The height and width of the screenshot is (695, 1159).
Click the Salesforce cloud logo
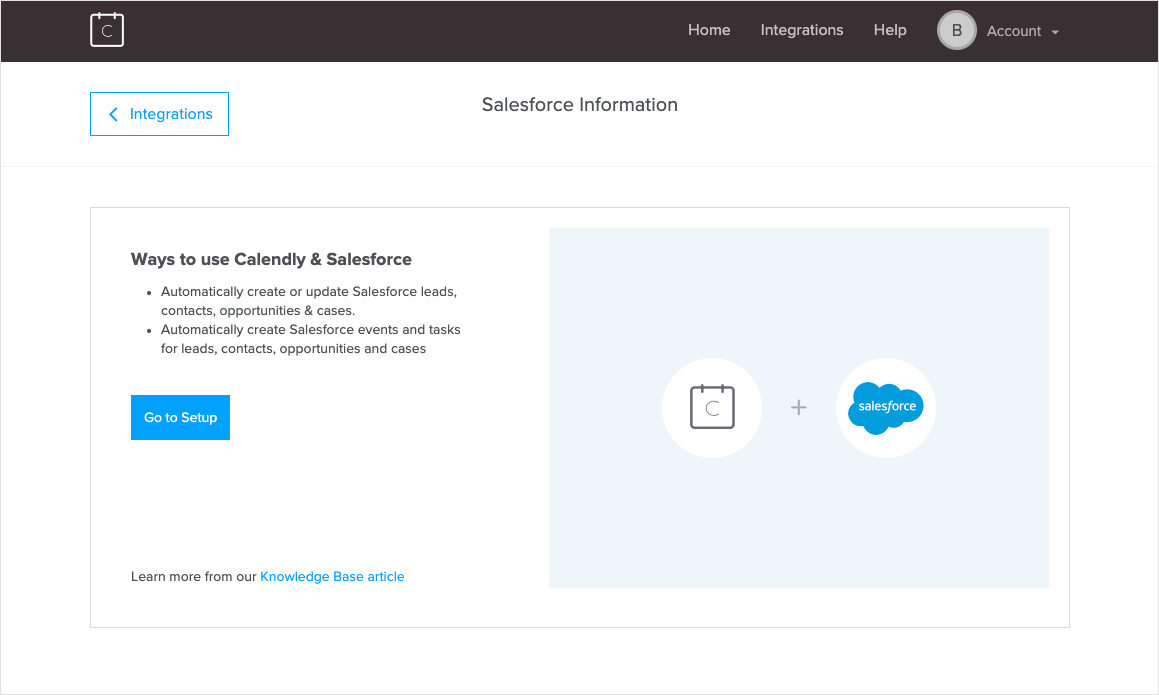pos(886,408)
